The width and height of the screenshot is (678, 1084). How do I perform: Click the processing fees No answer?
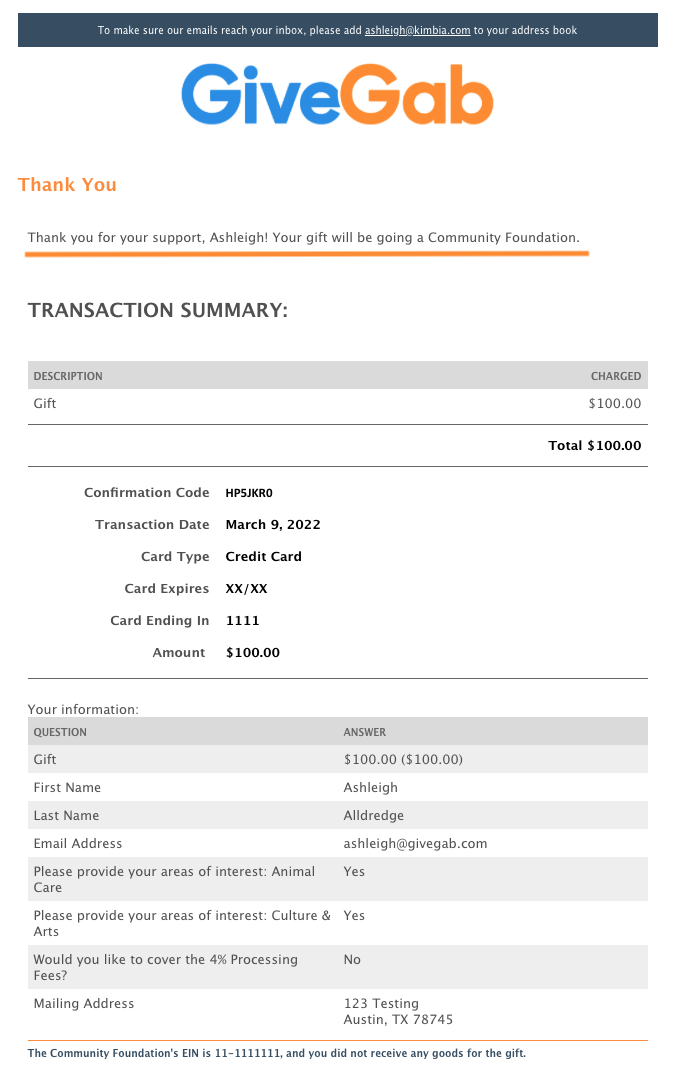pyautogui.click(x=352, y=960)
